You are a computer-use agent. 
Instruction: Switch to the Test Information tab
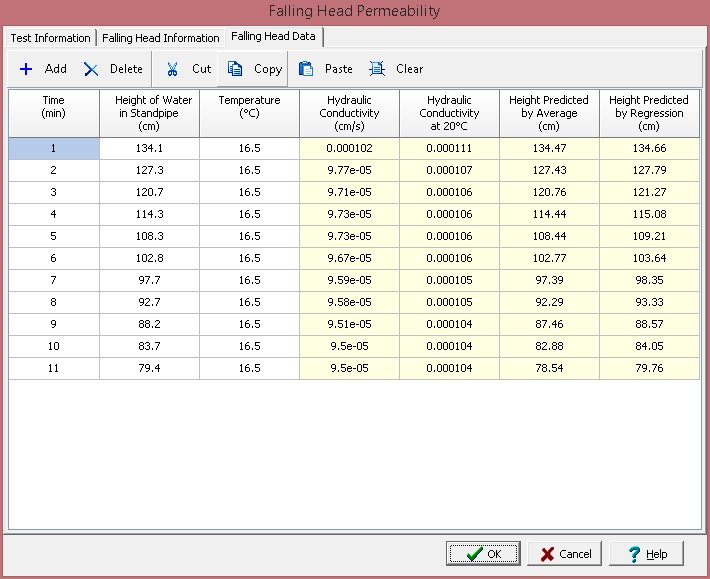click(50, 38)
